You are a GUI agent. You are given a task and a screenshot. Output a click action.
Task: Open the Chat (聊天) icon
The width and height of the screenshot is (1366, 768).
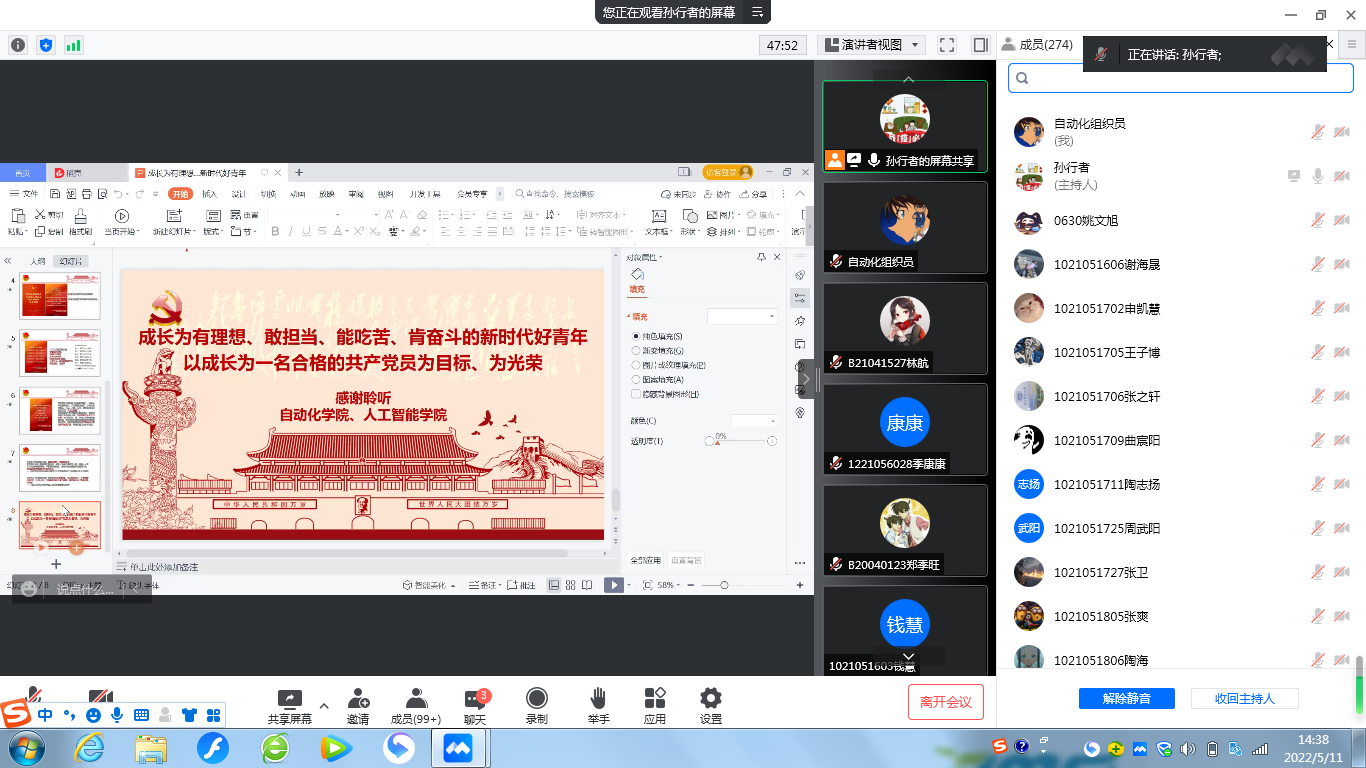(475, 705)
